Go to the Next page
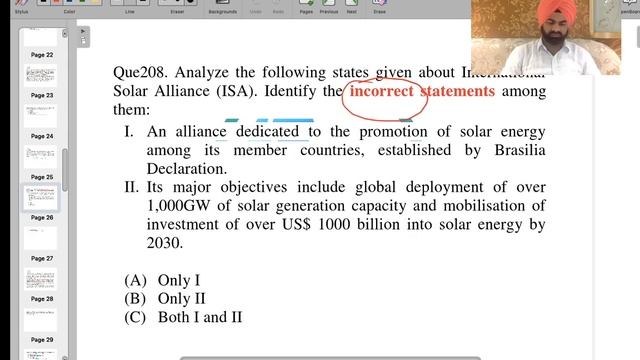The width and height of the screenshot is (640, 360). [351, 6]
